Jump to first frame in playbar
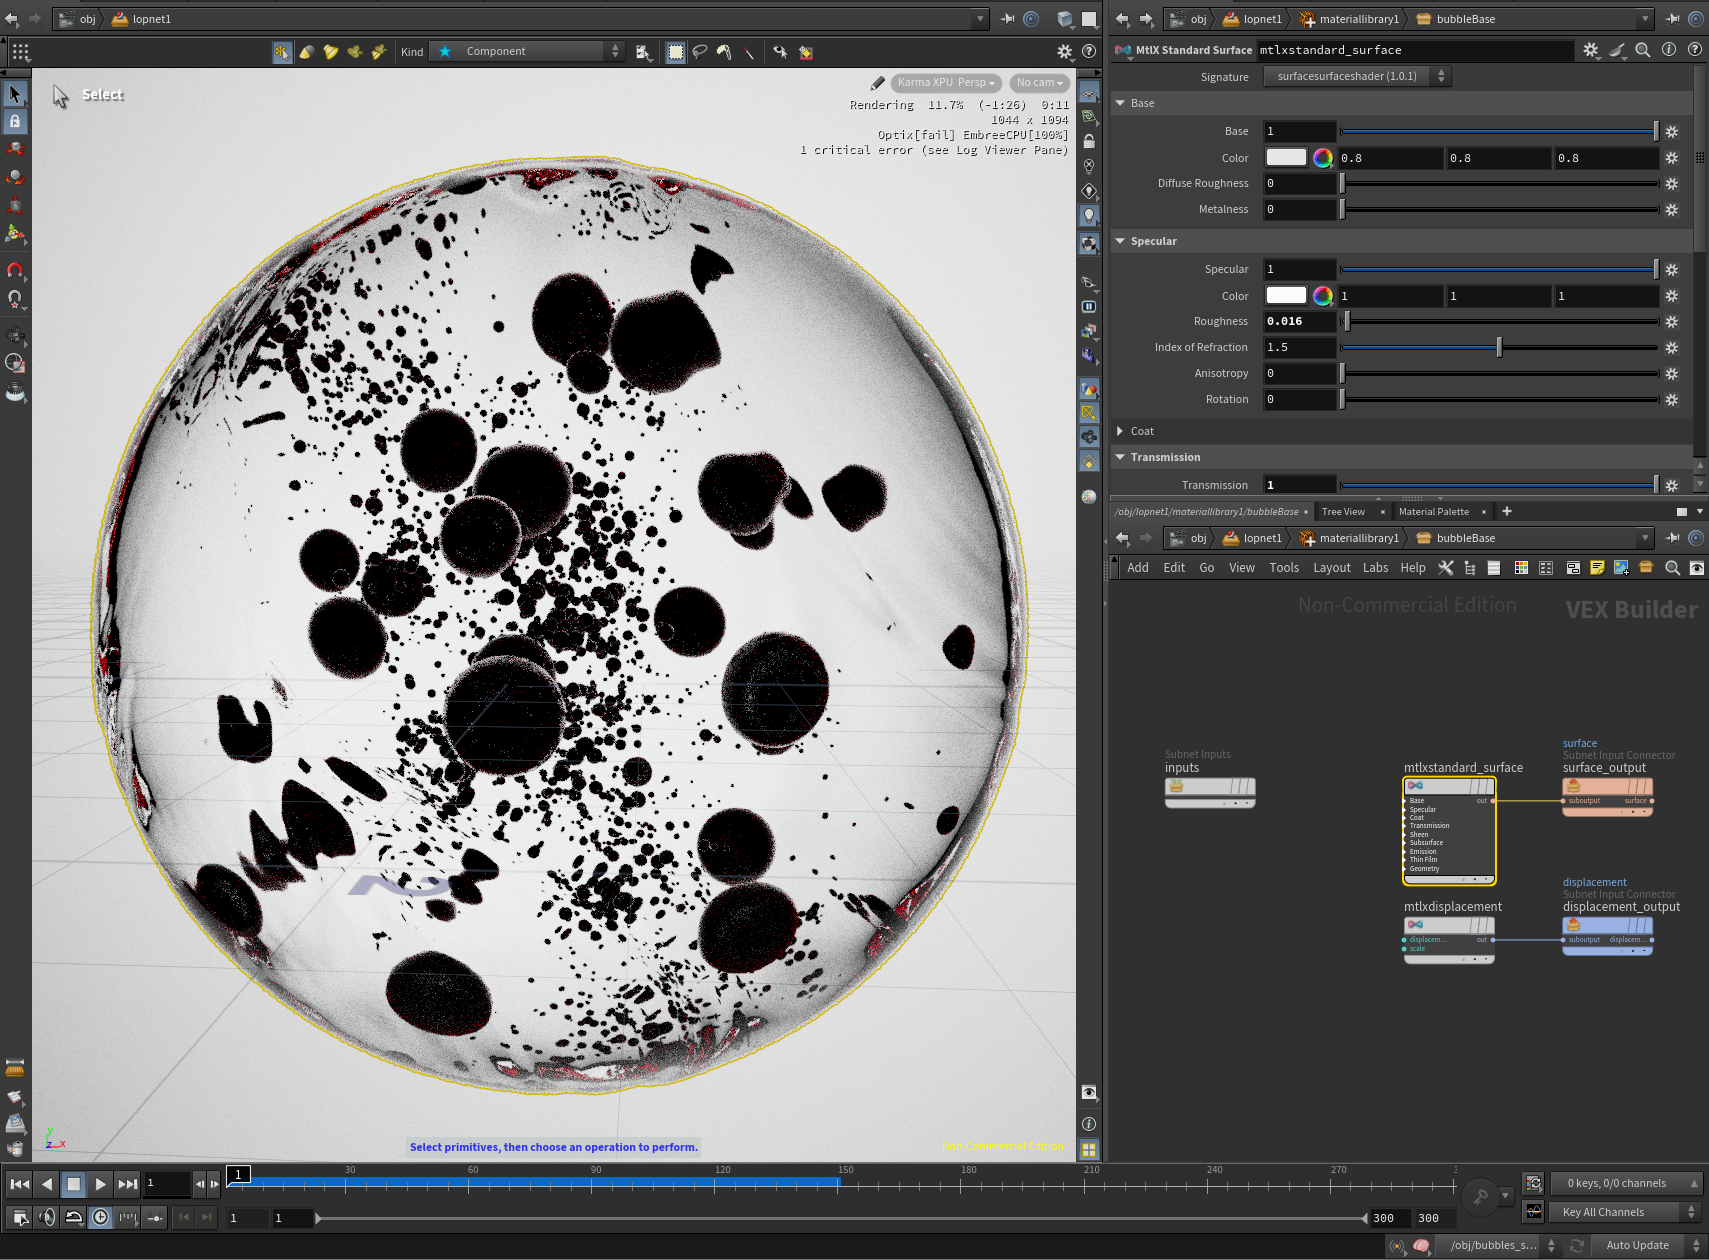The image size is (1709, 1260). (19, 1184)
